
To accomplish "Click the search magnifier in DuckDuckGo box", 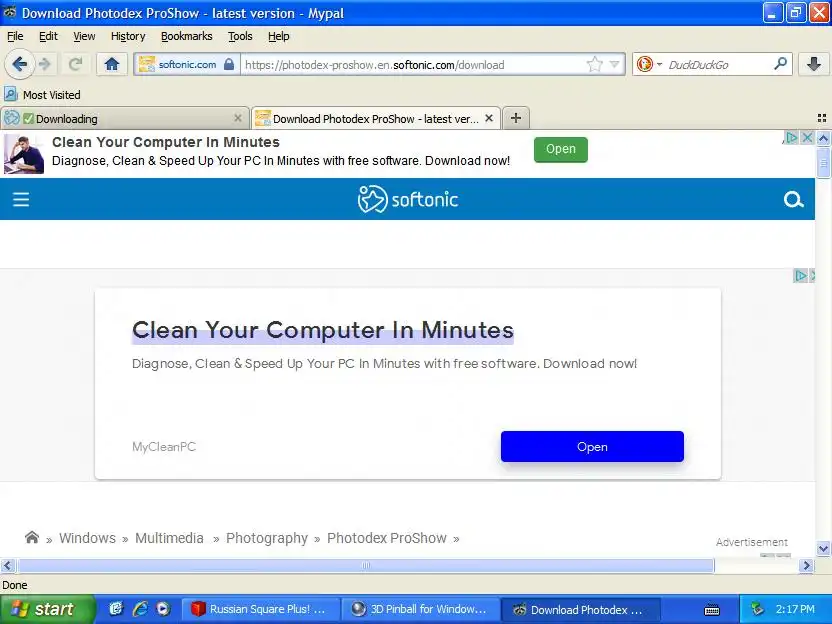I will pos(781,64).
